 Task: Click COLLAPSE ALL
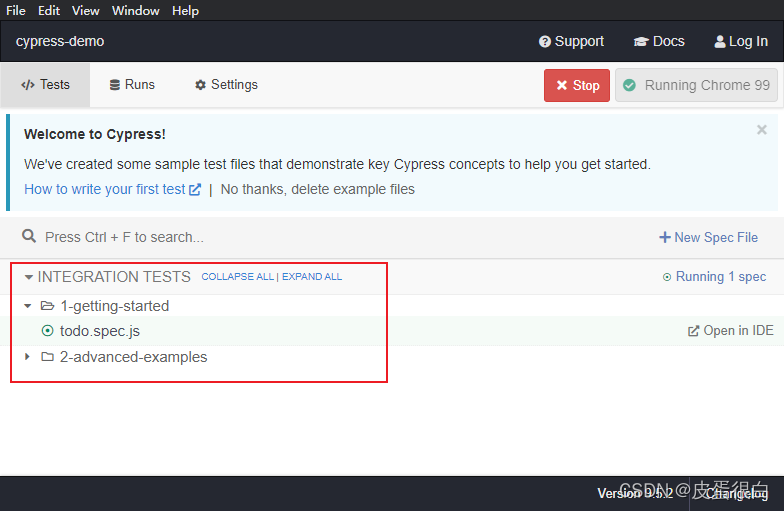238,276
